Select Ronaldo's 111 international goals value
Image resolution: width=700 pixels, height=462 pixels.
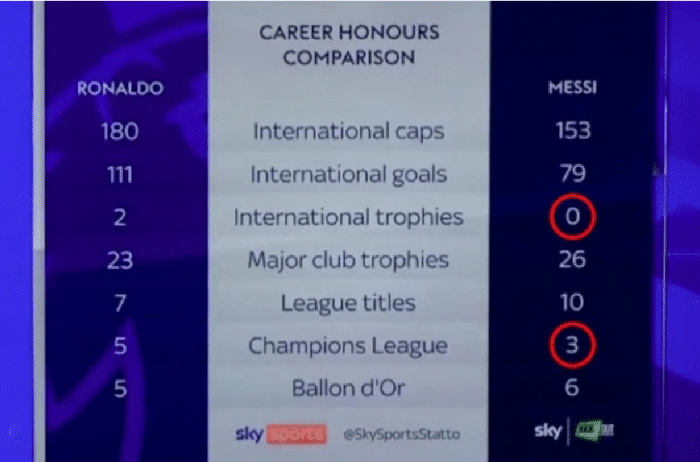120,174
